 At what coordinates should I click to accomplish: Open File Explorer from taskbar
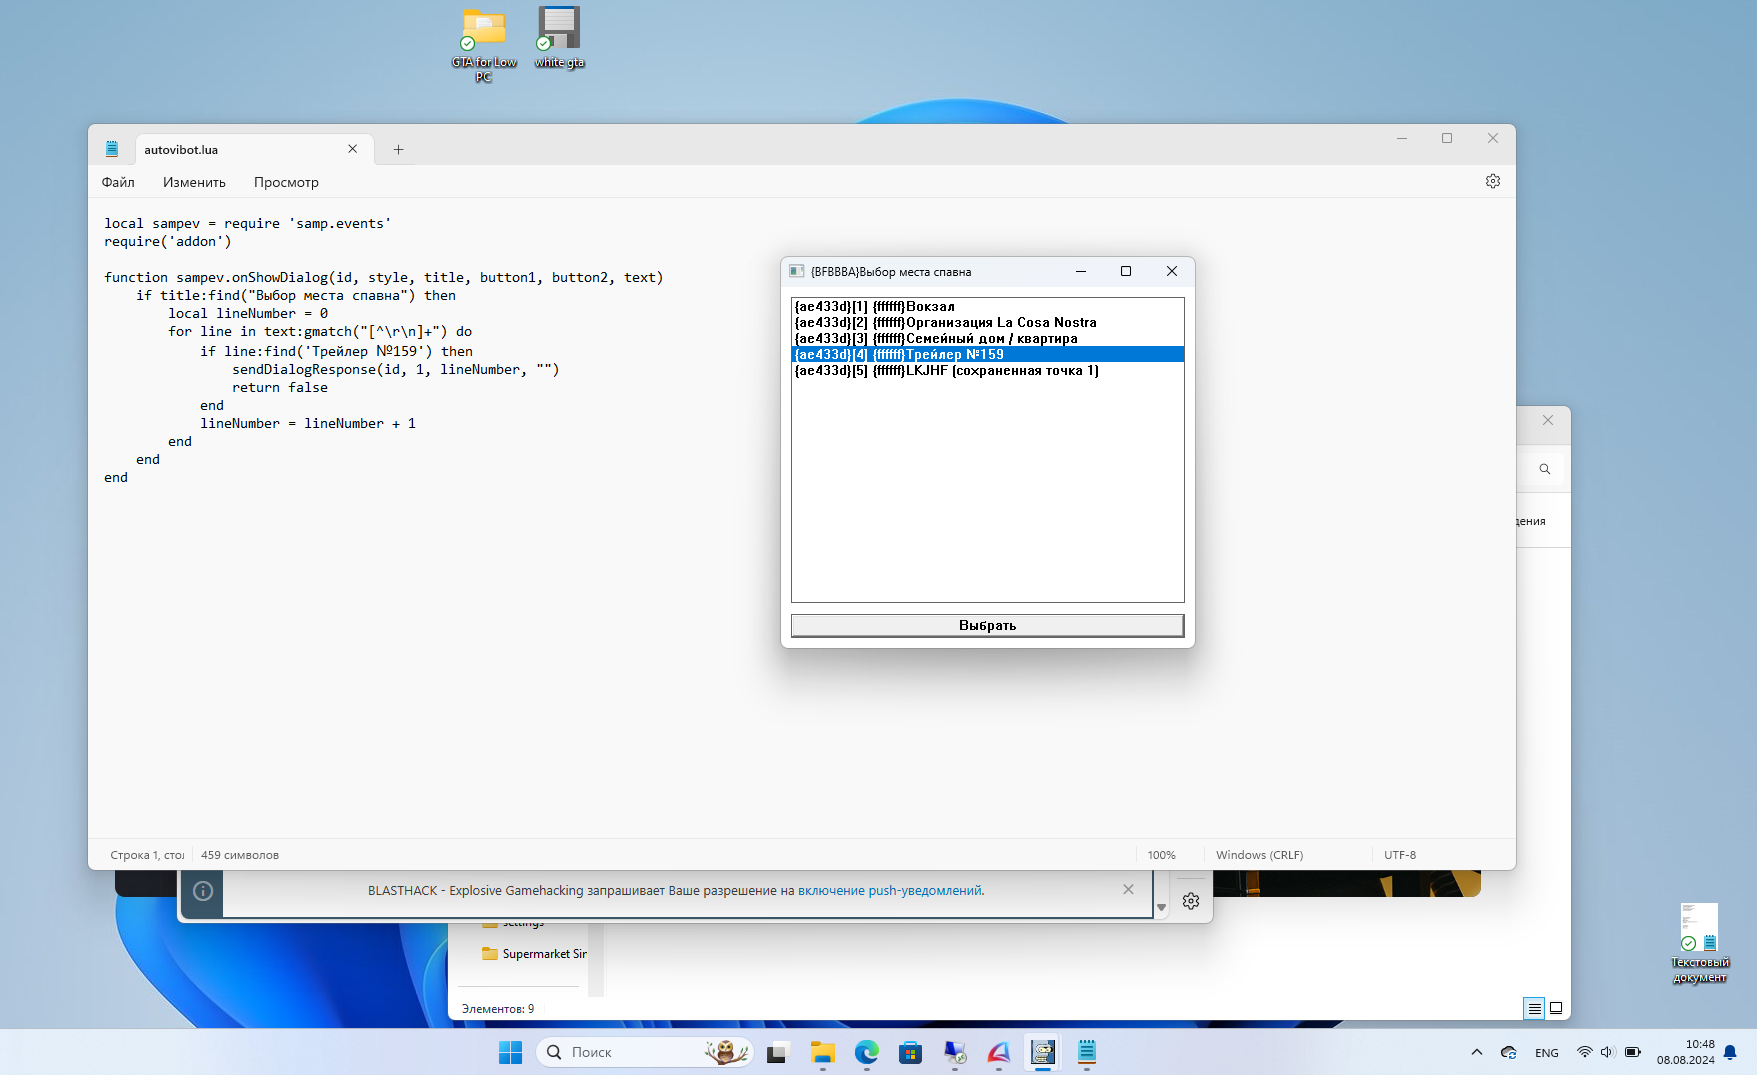click(x=822, y=1052)
